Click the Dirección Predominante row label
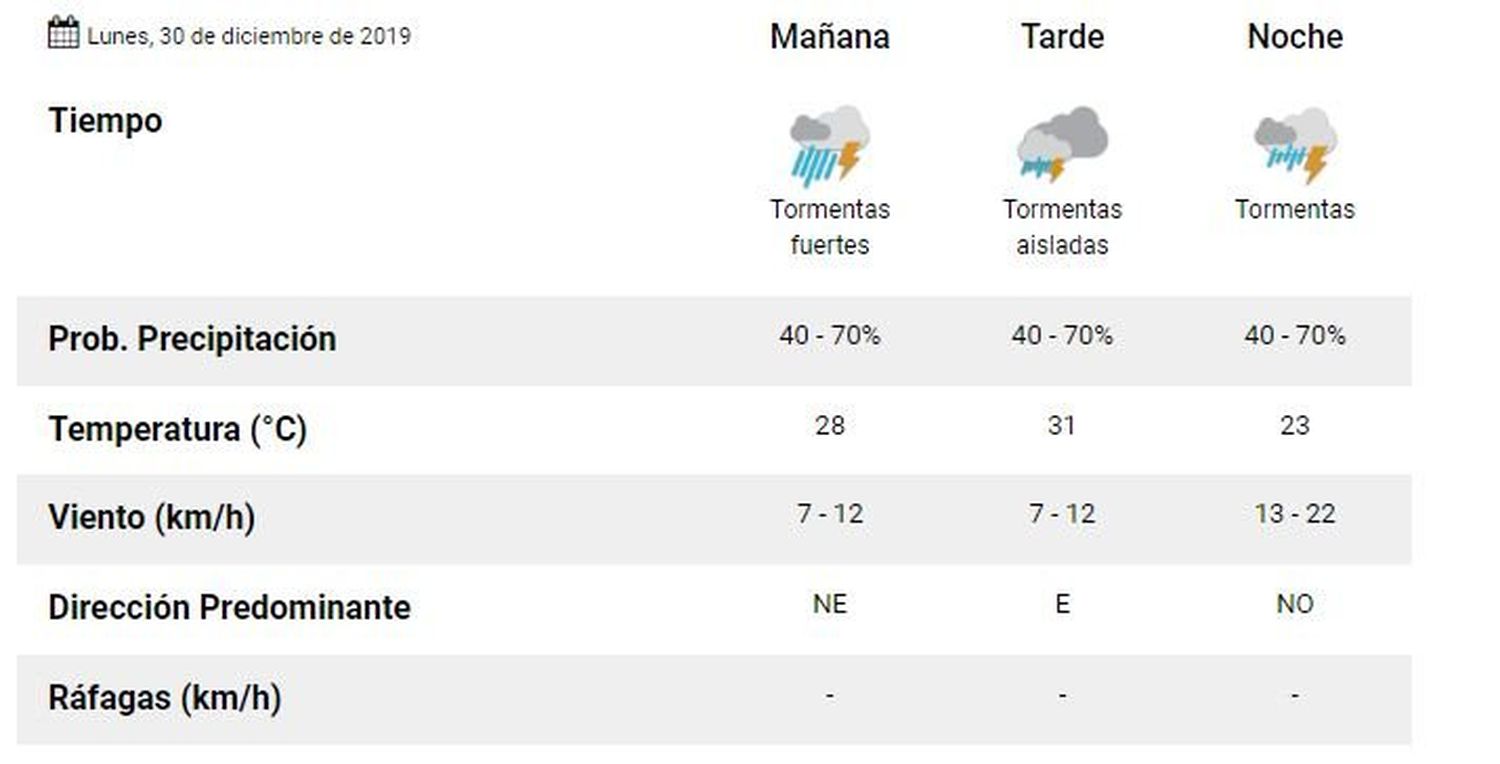This screenshot has height=764, width=1500. 229,607
